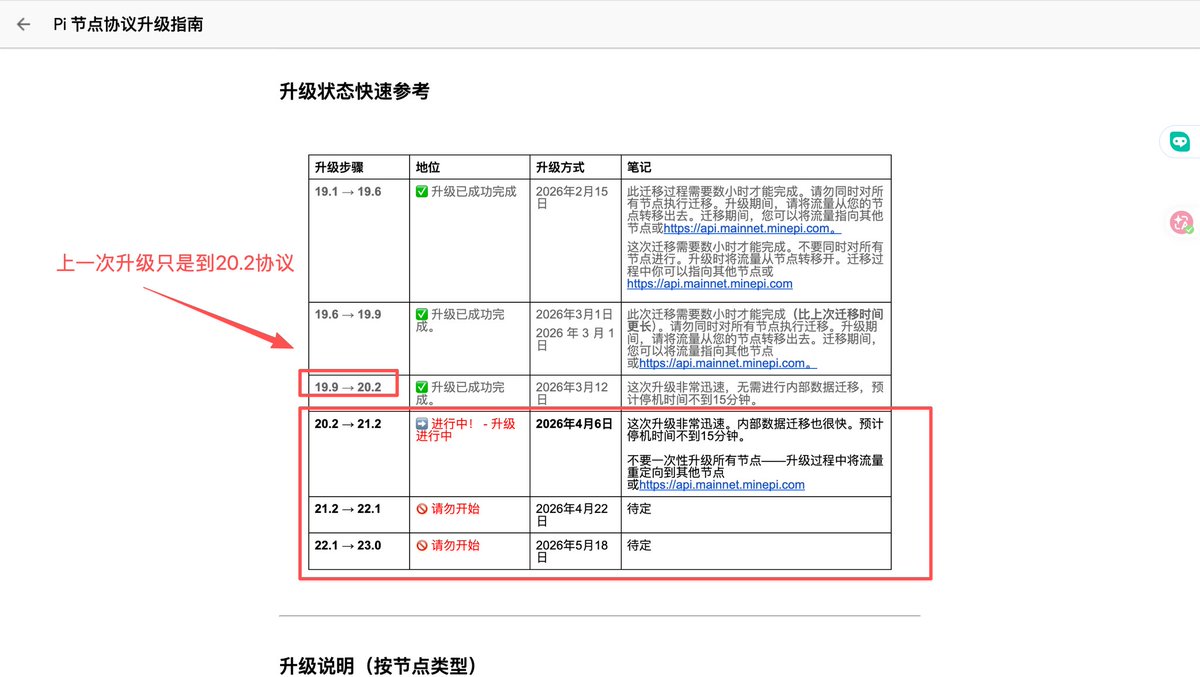1200x677 pixels.
Task: Click "请勿开始" in the 22.1 → 23.0 row
Action: coord(448,545)
